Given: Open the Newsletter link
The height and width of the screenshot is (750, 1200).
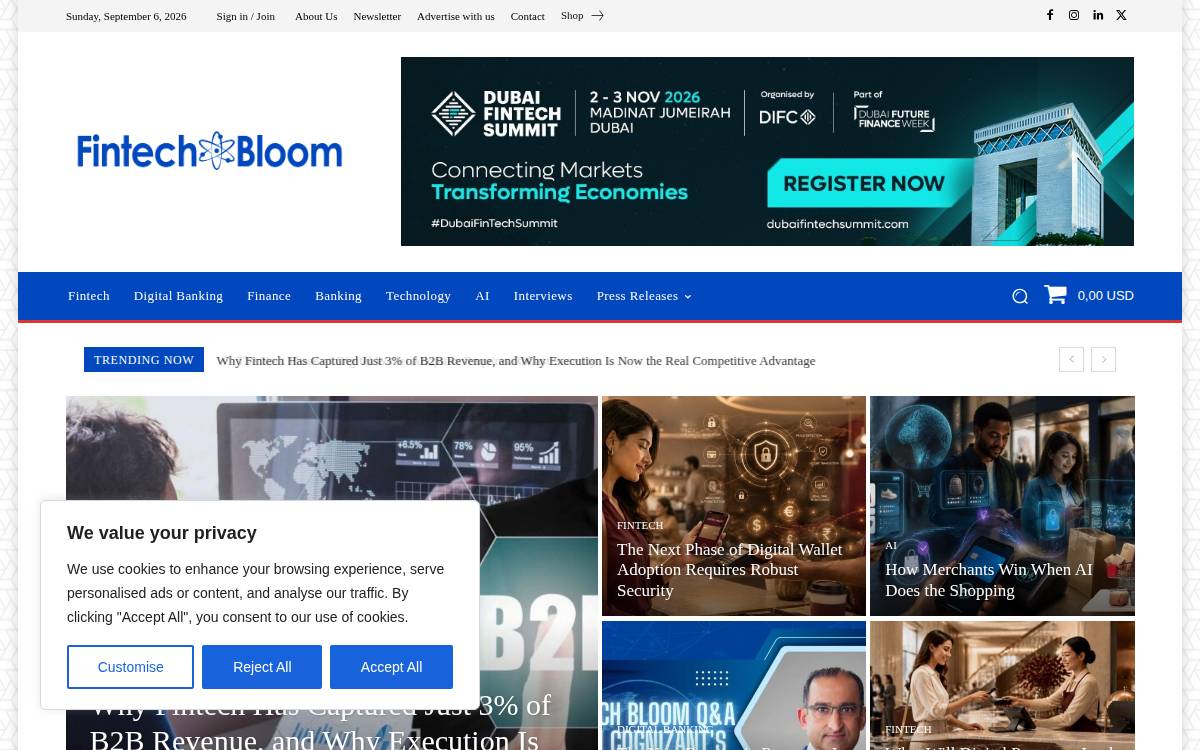Looking at the screenshot, I should [377, 16].
